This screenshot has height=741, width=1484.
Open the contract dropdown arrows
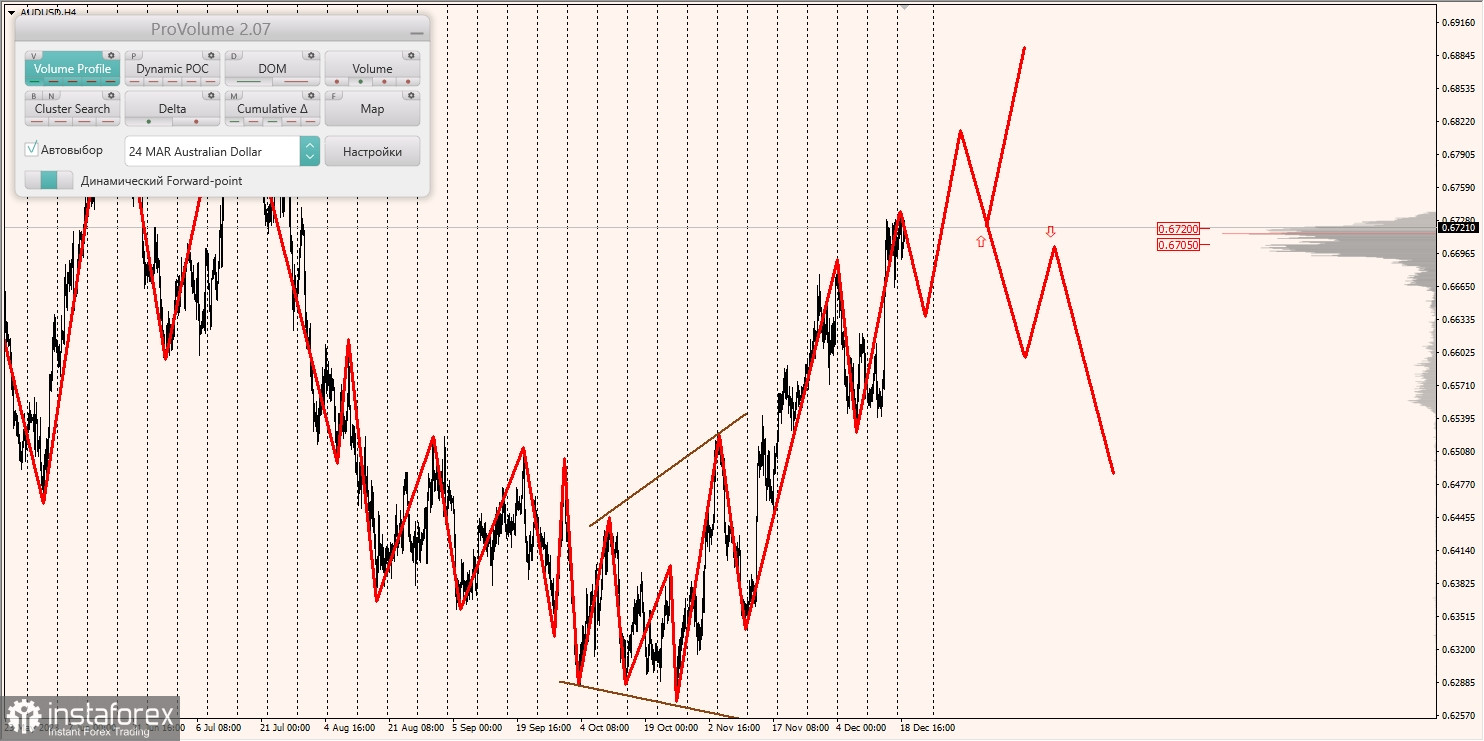(x=310, y=151)
